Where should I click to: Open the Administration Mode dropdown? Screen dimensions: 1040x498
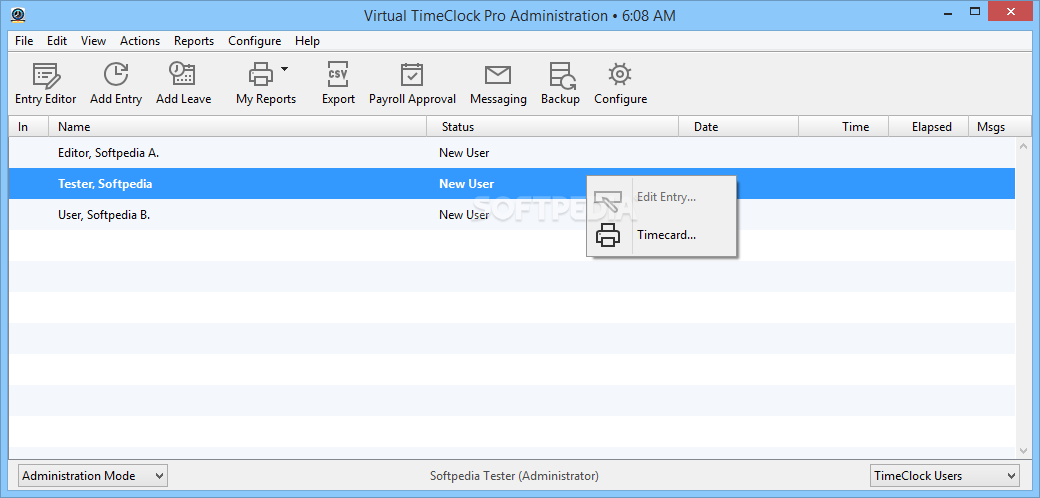tap(93, 475)
